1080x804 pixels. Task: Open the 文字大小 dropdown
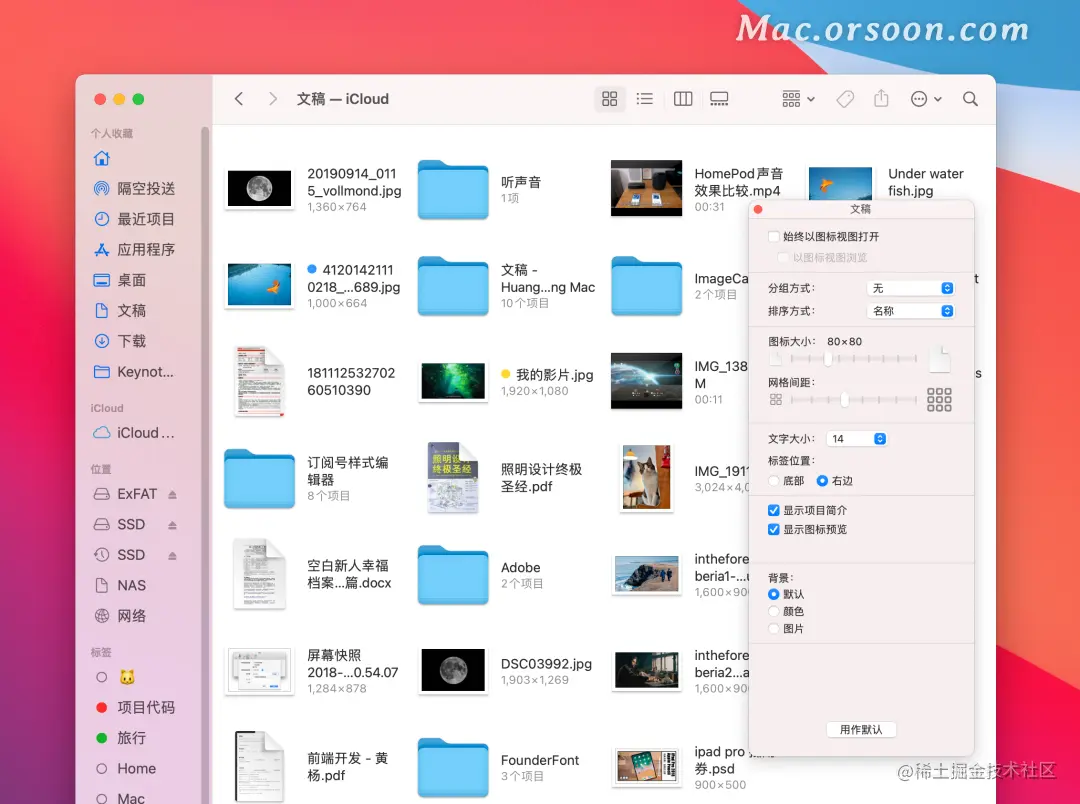857,439
